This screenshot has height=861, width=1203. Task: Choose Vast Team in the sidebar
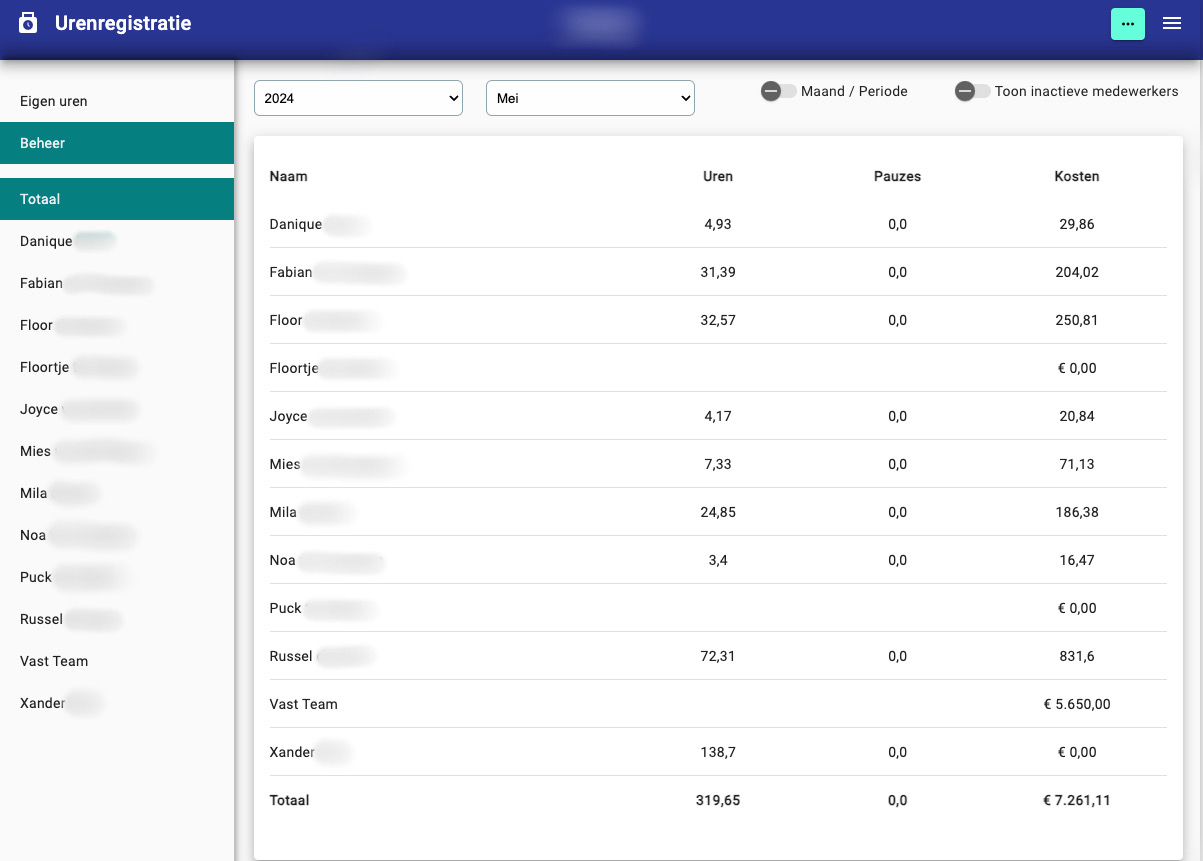tap(54, 661)
